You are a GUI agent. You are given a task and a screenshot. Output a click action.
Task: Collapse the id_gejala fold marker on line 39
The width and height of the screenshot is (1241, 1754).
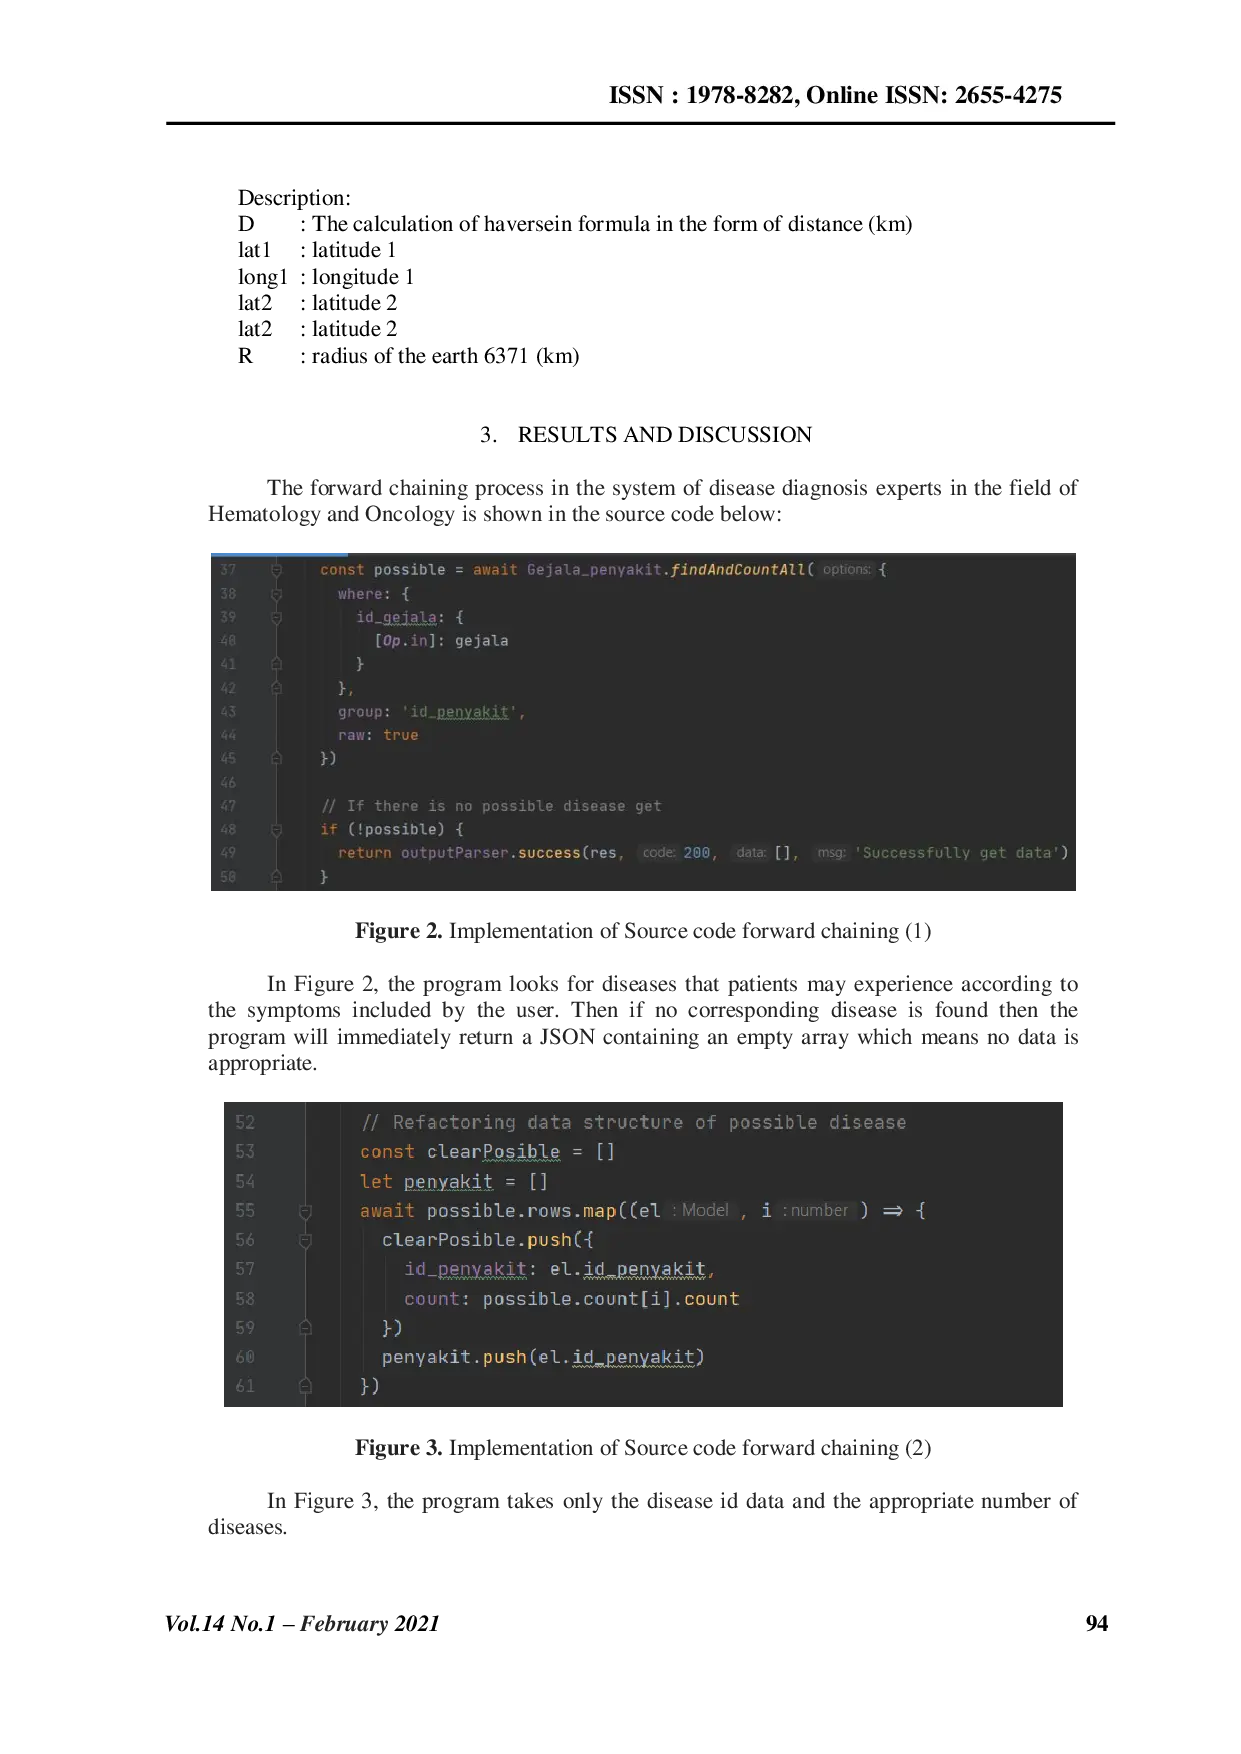coord(277,618)
